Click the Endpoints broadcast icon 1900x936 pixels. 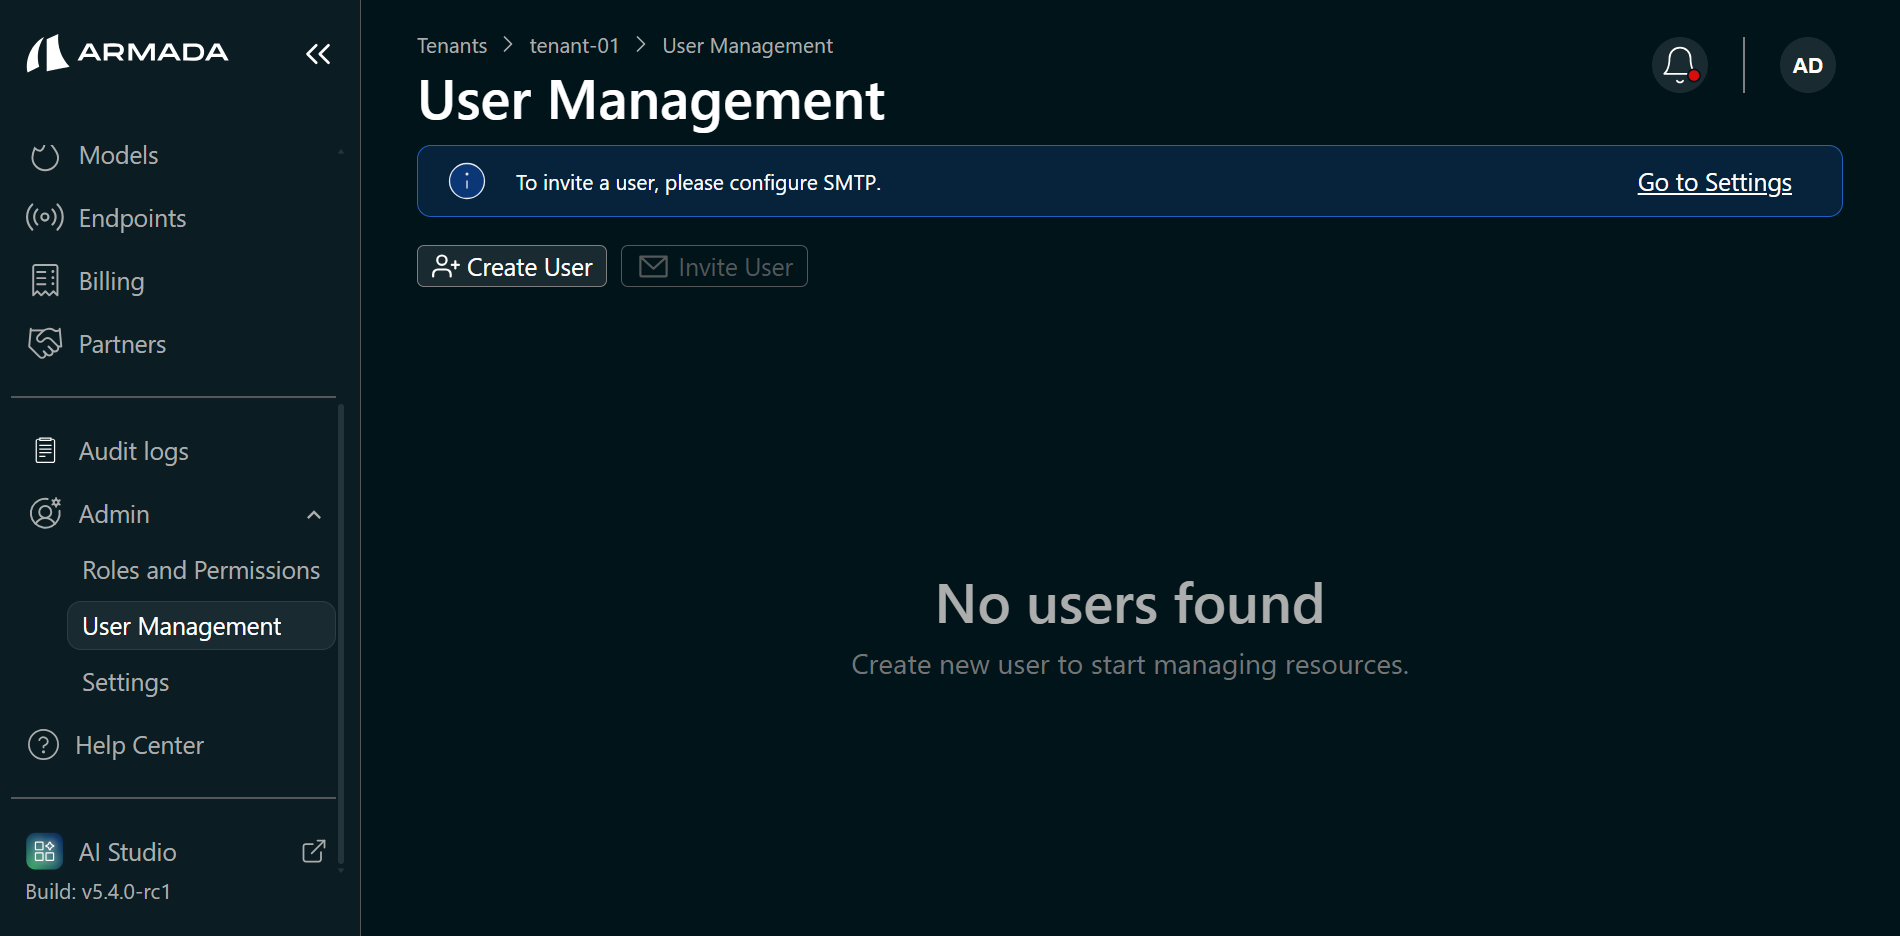[45, 218]
